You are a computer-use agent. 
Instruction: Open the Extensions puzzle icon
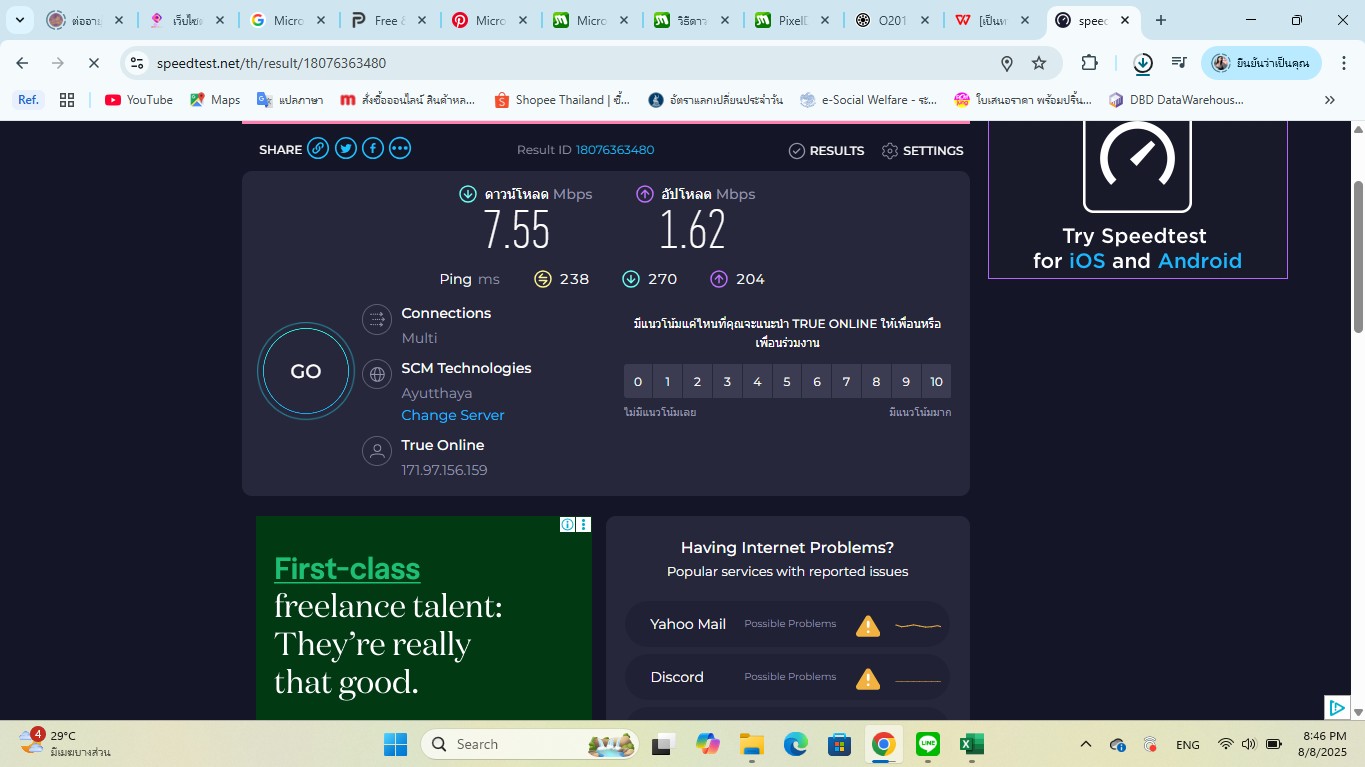[1089, 63]
